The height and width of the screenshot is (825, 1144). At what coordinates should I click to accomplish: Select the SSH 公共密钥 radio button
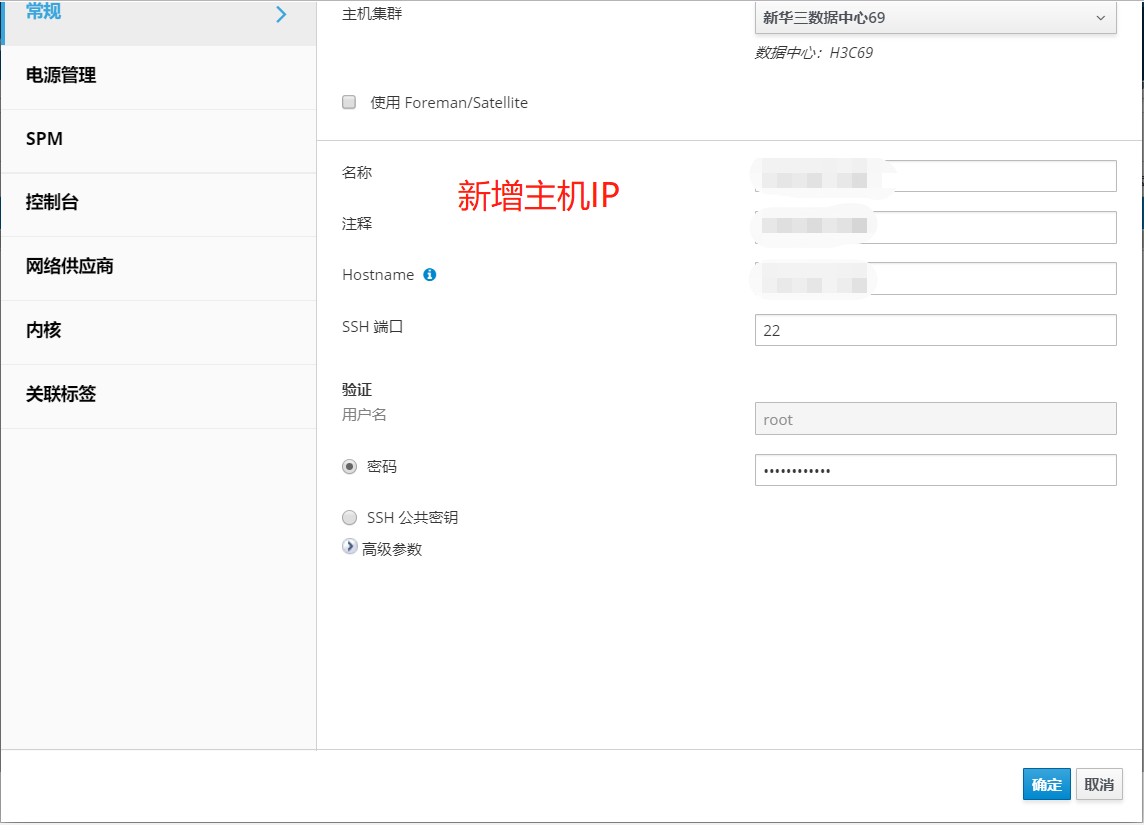349,518
